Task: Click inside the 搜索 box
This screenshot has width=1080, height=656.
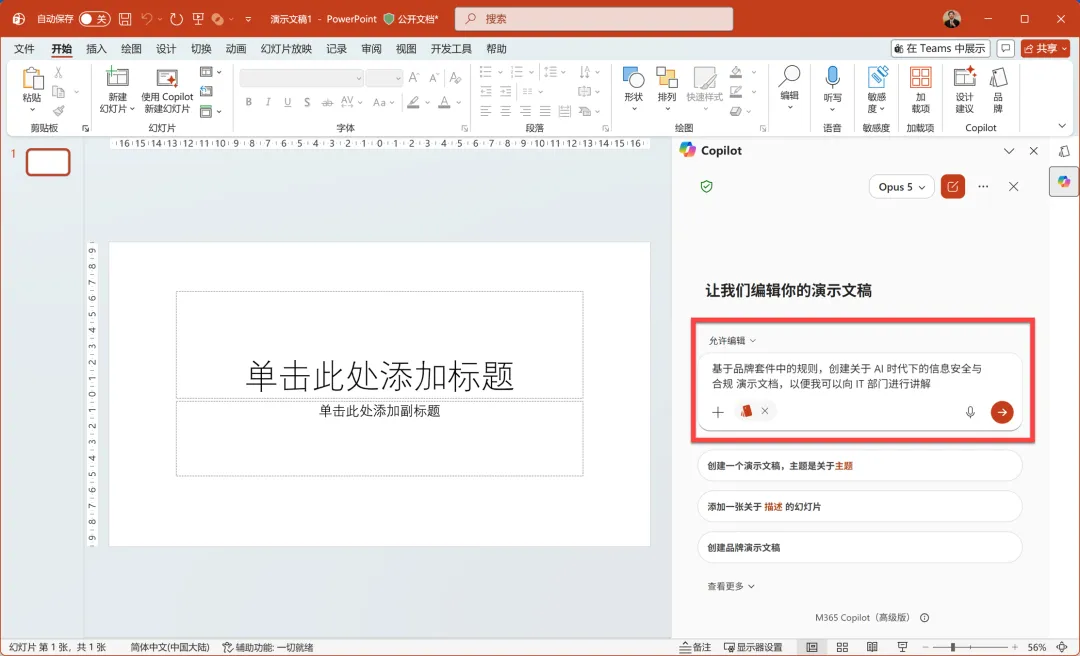Action: pyautogui.click(x=594, y=19)
